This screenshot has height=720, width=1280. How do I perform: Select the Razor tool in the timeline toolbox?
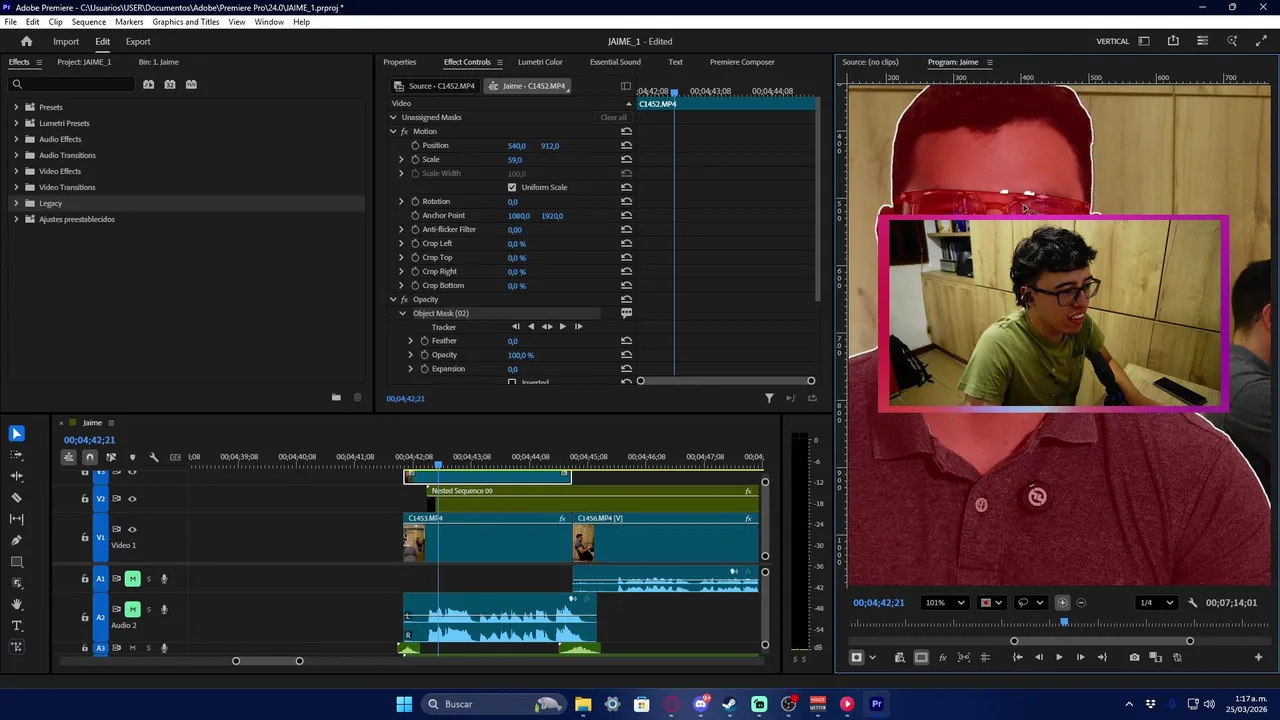16,497
